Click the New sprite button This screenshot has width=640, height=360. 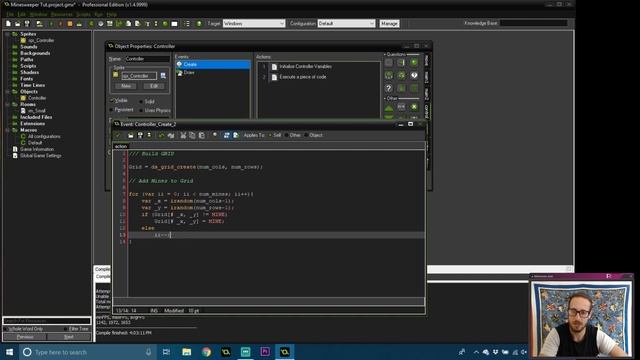[126, 86]
